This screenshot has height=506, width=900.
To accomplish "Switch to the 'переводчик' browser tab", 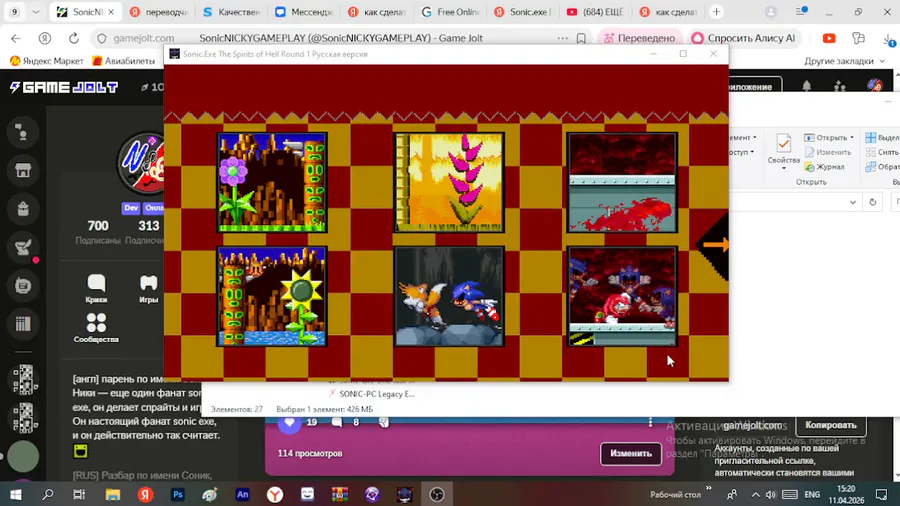I will tap(159, 11).
